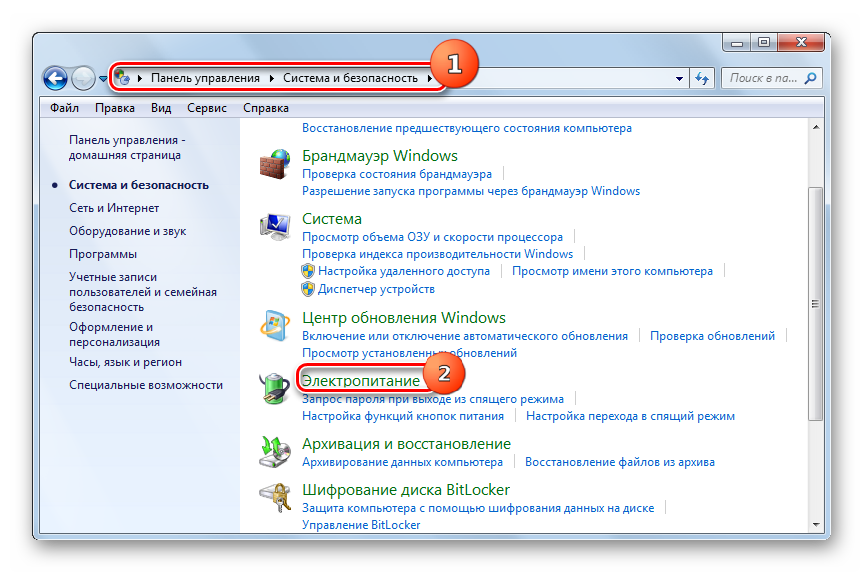Screen dimensions: 864x573
Task: Click shield icon next to Диспетчер устройств
Action: click(308, 289)
